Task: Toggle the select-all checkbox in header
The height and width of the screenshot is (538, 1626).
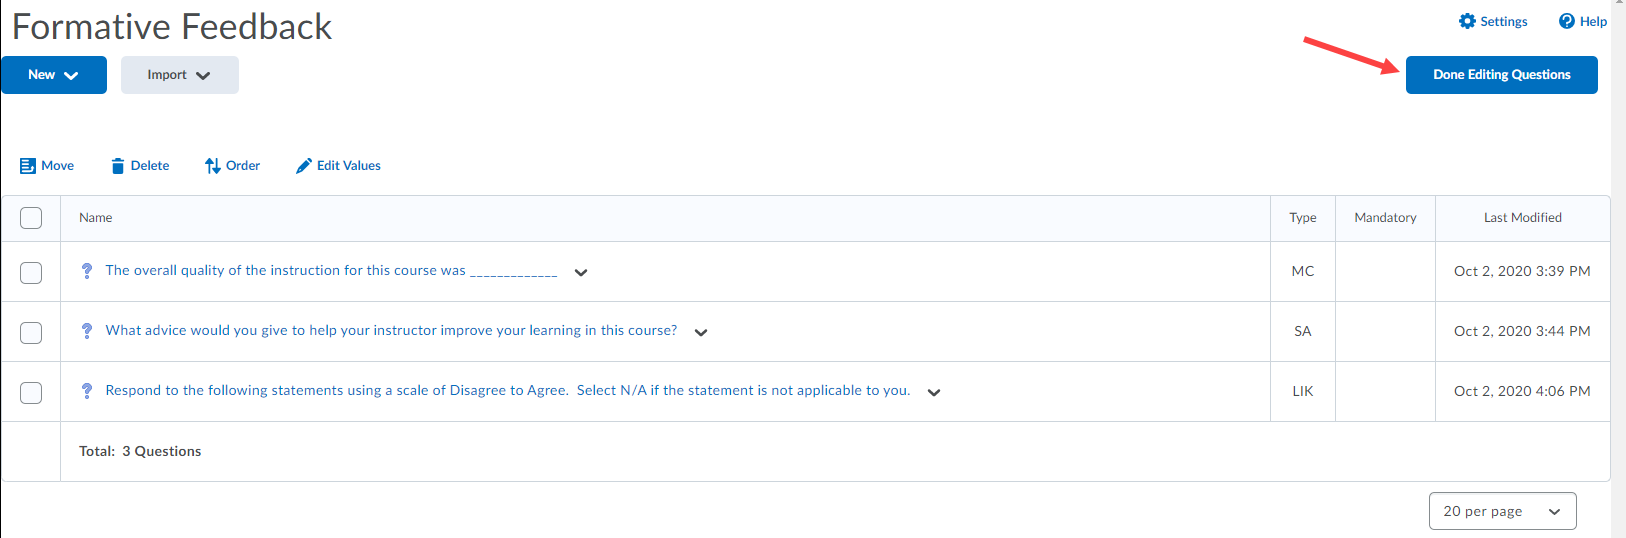Action: point(31,218)
